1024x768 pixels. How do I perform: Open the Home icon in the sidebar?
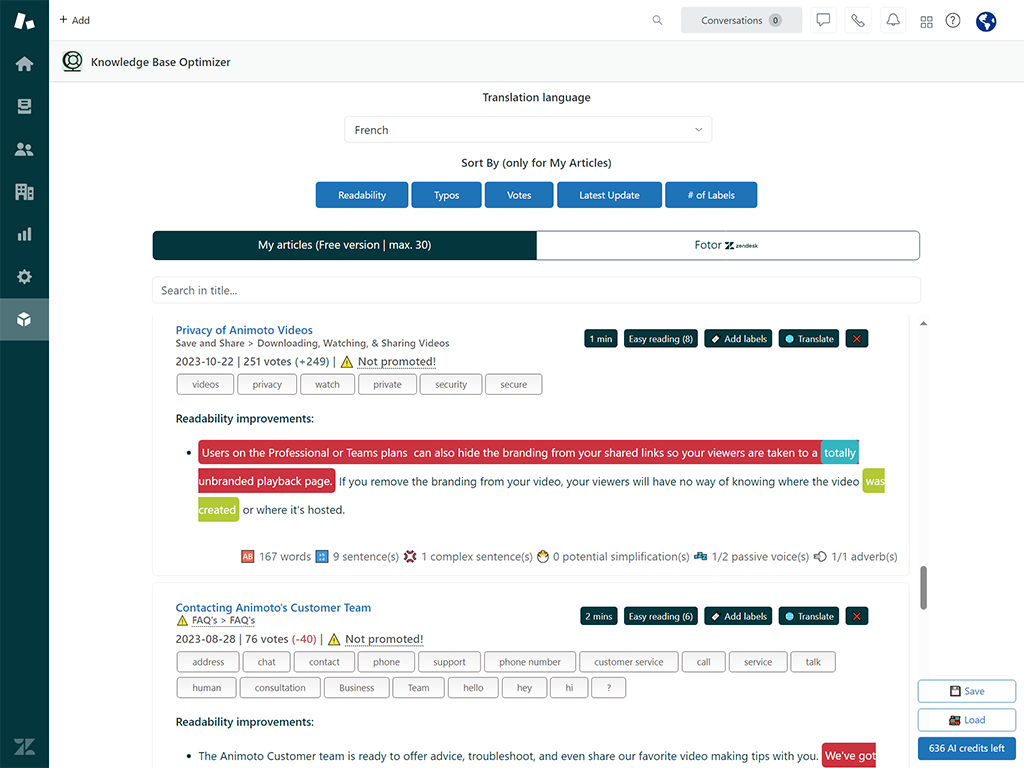[24, 64]
